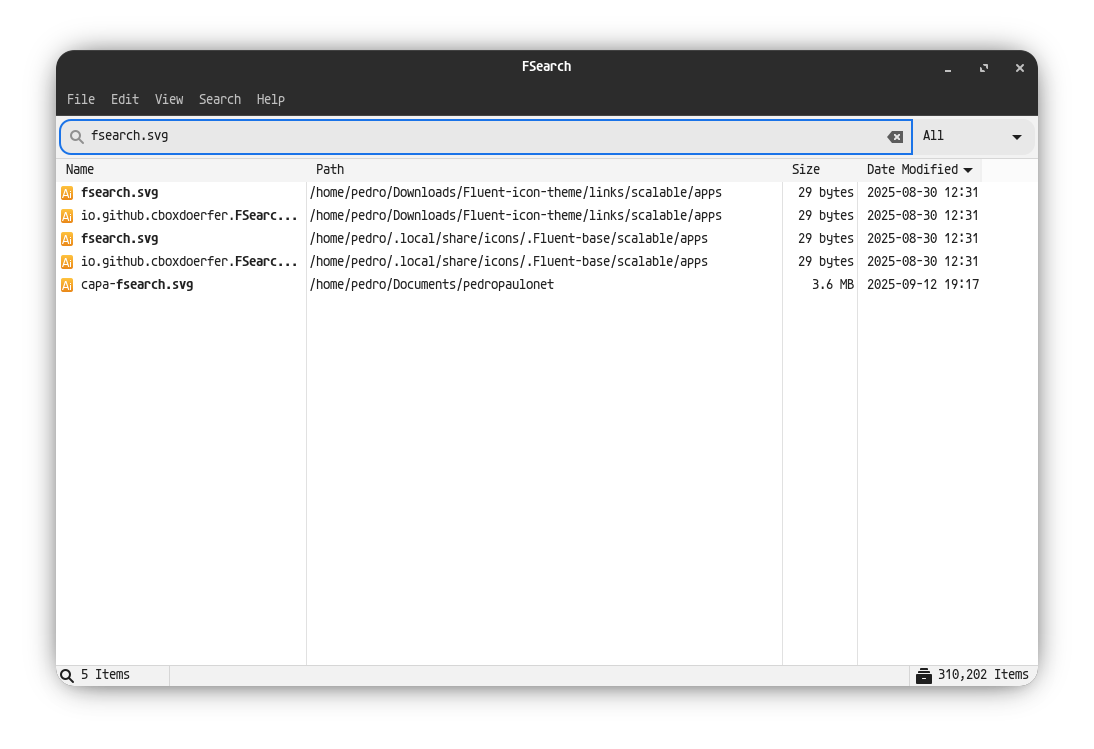
Task: Sort results by the Size column header
Action: (805, 170)
